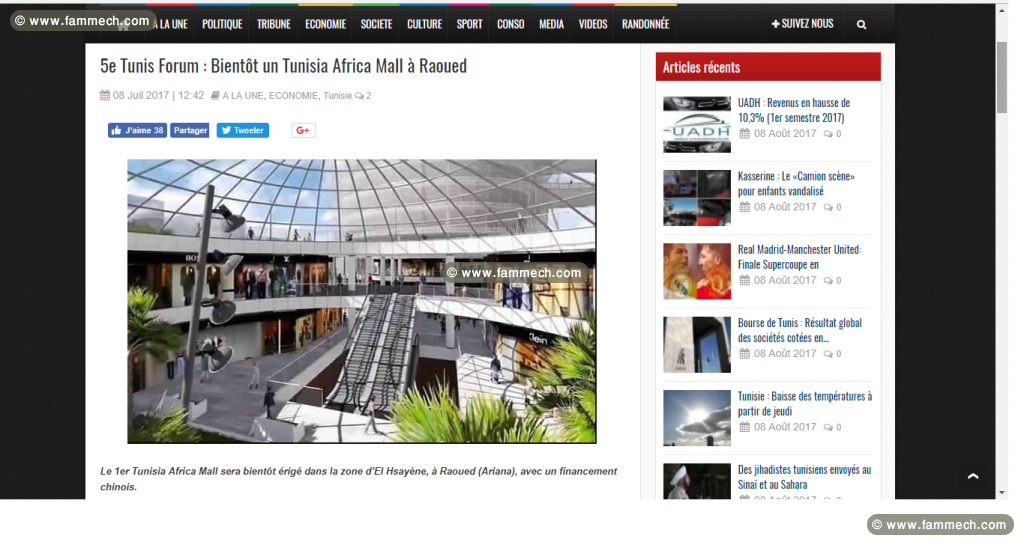Open the POLITIQUE menu

222,24
